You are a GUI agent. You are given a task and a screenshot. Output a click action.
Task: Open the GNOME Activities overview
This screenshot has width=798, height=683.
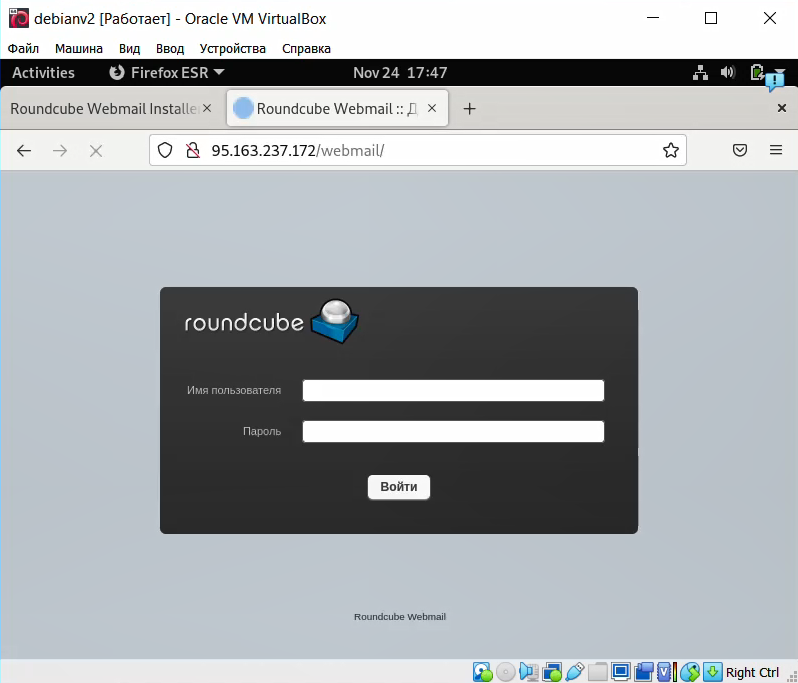coord(43,73)
